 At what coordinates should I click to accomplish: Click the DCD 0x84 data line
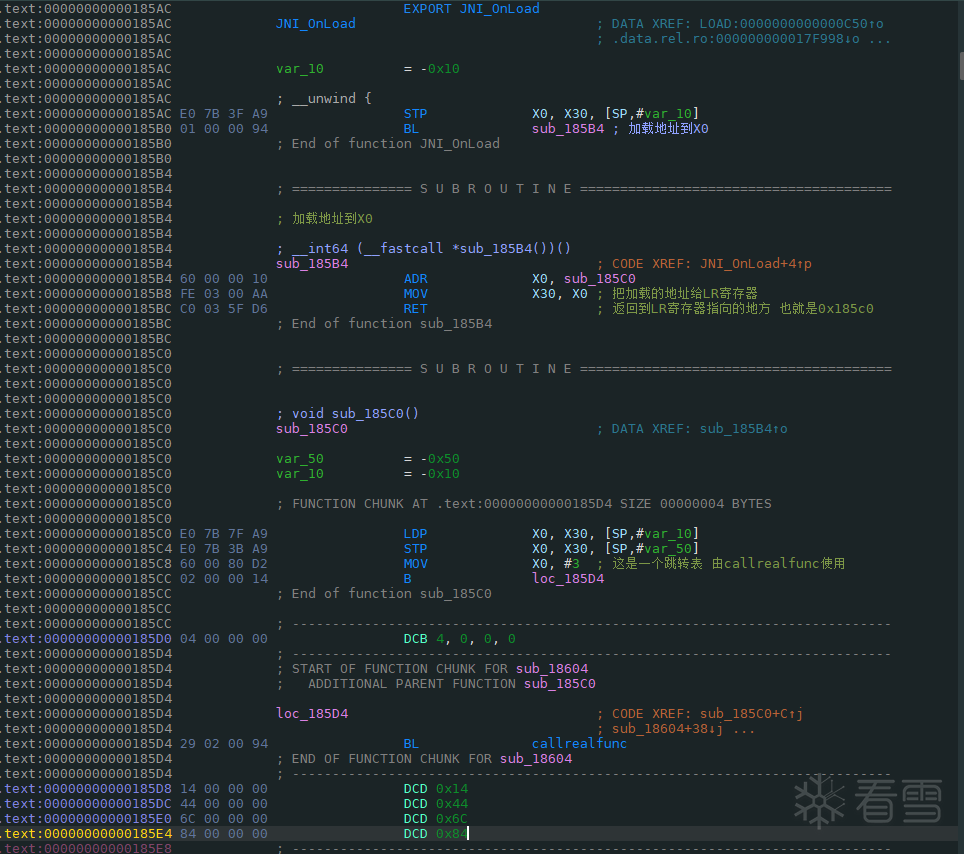435,834
